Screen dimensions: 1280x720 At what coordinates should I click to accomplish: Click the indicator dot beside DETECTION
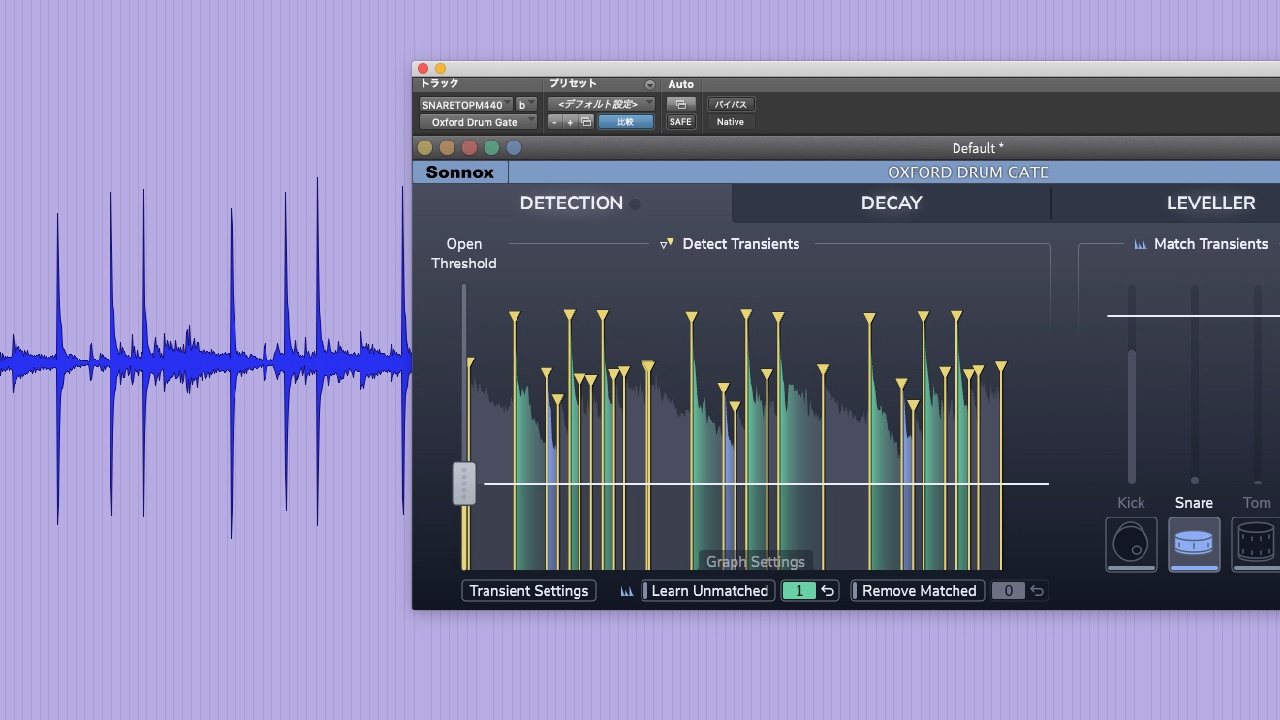pos(635,204)
